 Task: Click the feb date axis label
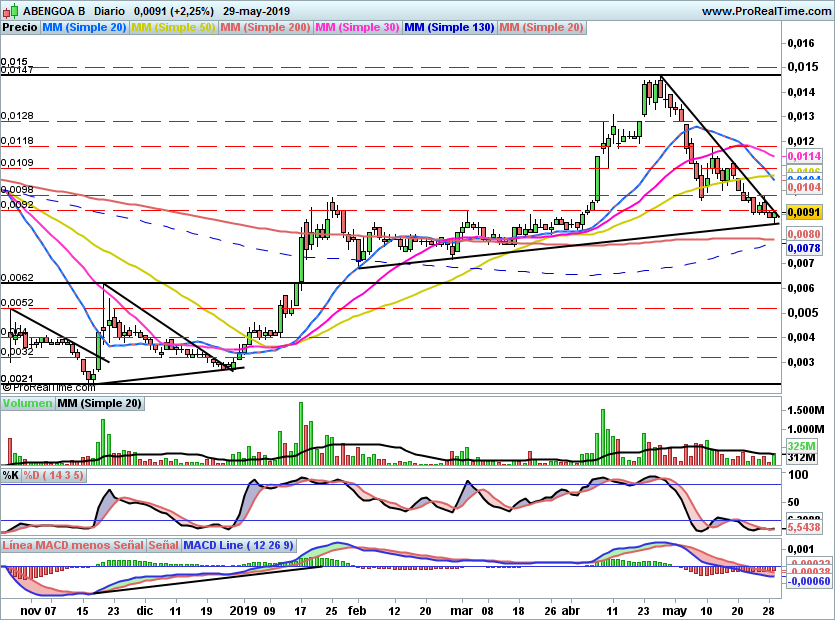(x=357, y=611)
